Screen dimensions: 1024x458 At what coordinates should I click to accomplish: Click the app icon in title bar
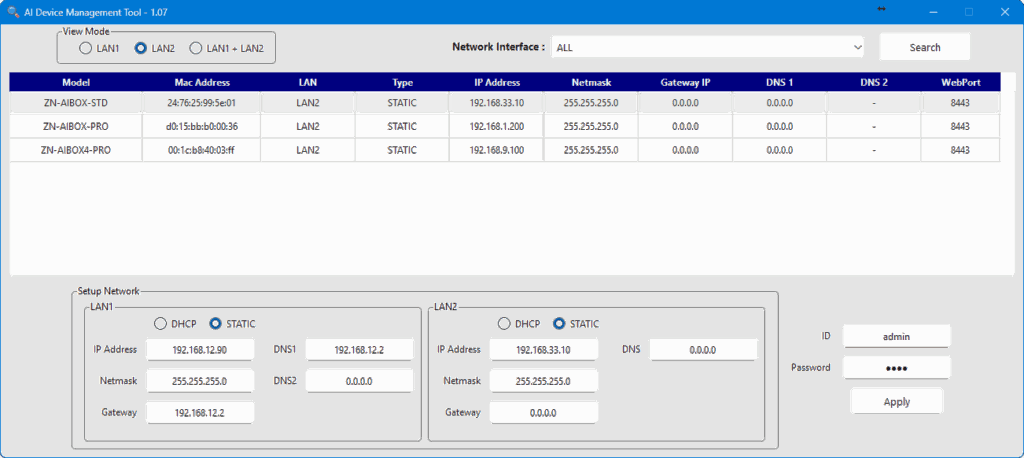[x=12, y=11]
